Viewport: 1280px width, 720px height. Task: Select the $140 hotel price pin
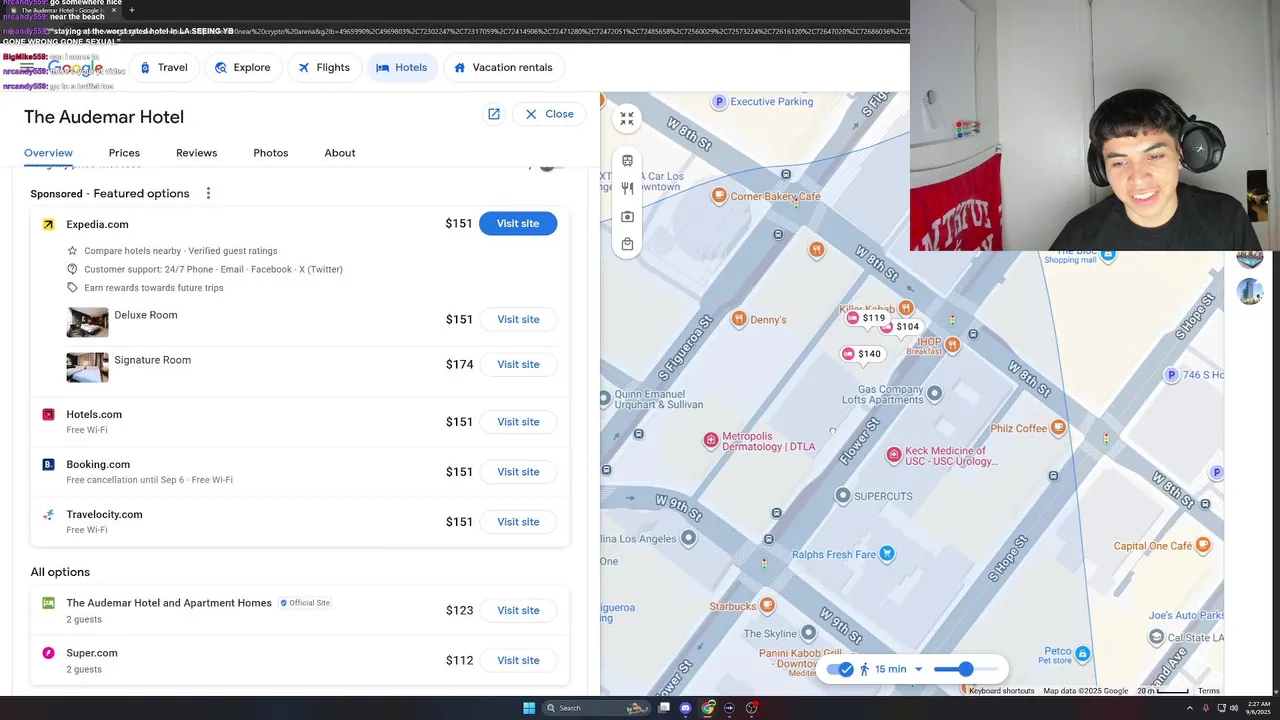[862, 354]
